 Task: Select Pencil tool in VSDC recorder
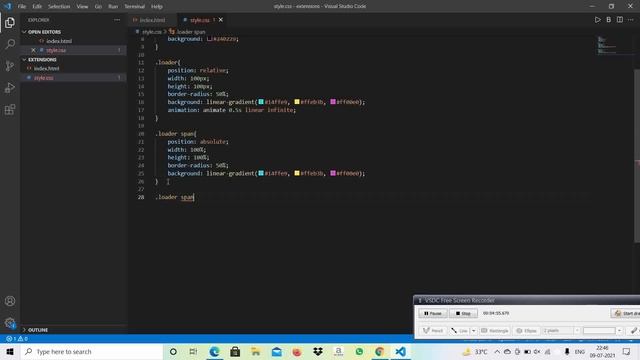(x=433, y=331)
